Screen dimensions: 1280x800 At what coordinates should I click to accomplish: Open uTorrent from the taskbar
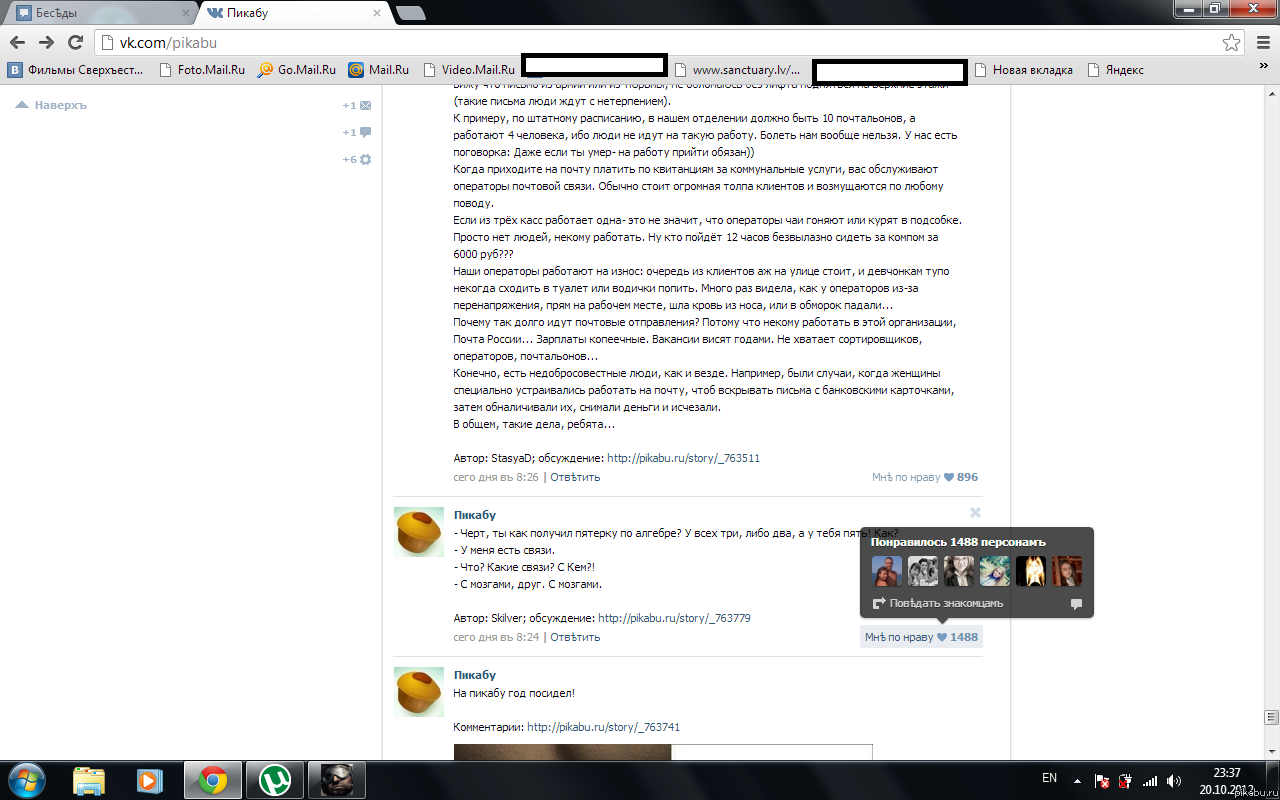[x=274, y=779]
